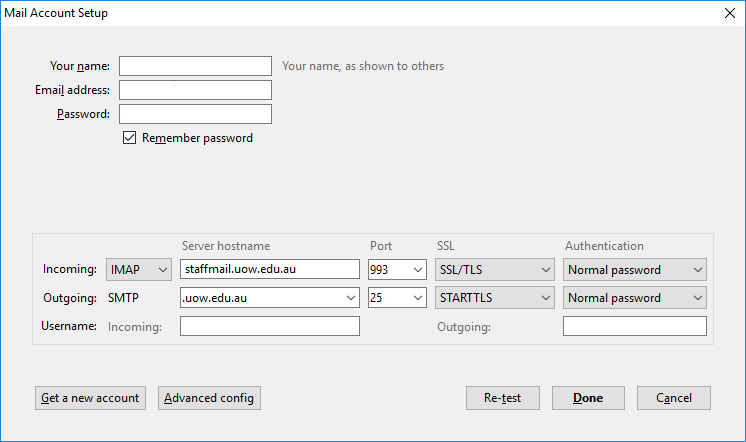This screenshot has width=746, height=442.
Task: Click the Incoming username input field
Action: [x=270, y=326]
